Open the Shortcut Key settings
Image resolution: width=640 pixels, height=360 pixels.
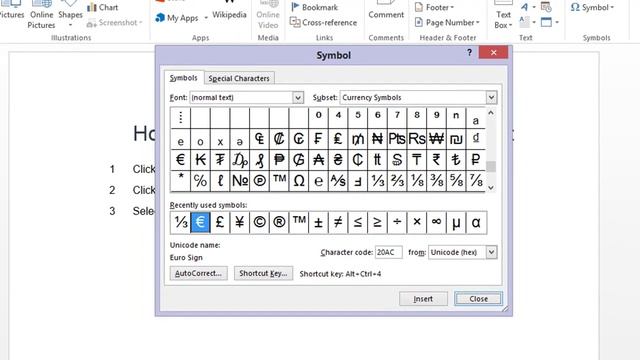point(263,273)
